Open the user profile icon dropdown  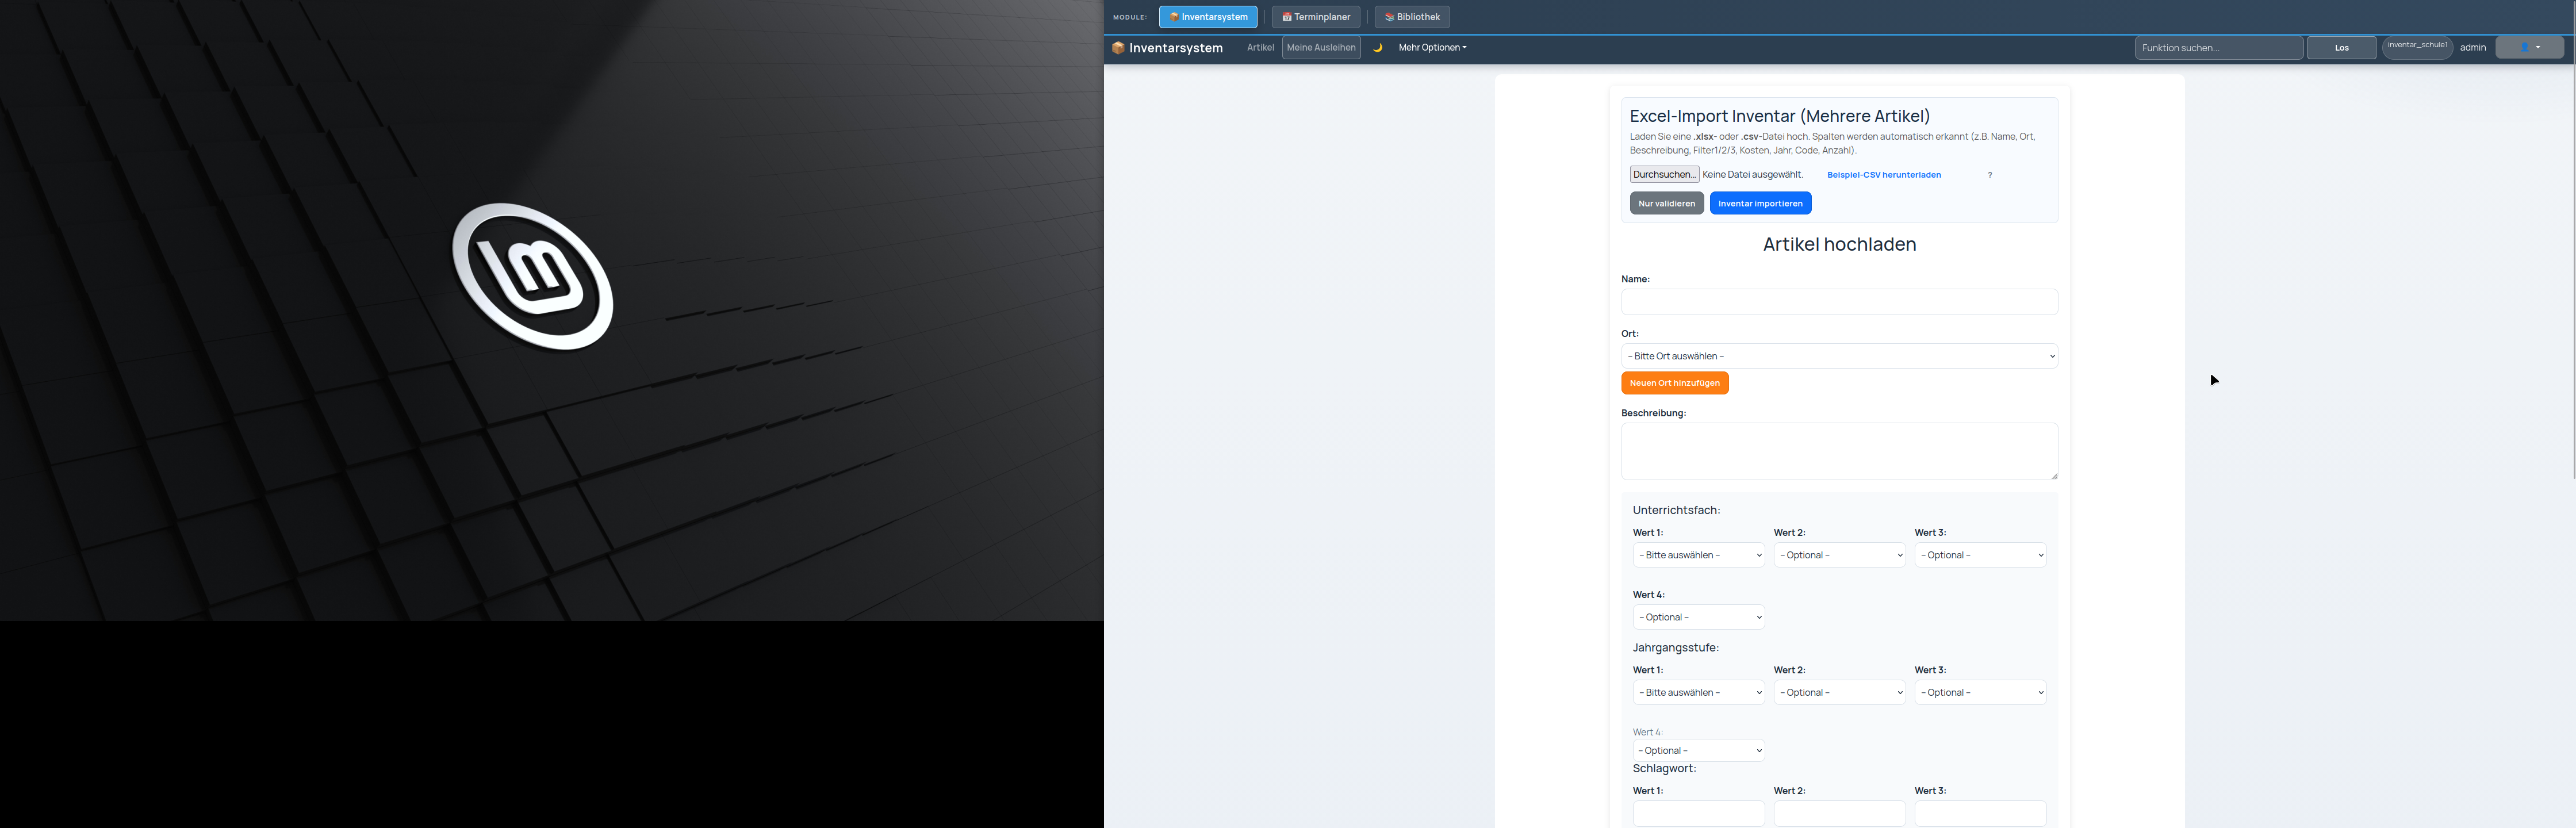[x=2529, y=47]
